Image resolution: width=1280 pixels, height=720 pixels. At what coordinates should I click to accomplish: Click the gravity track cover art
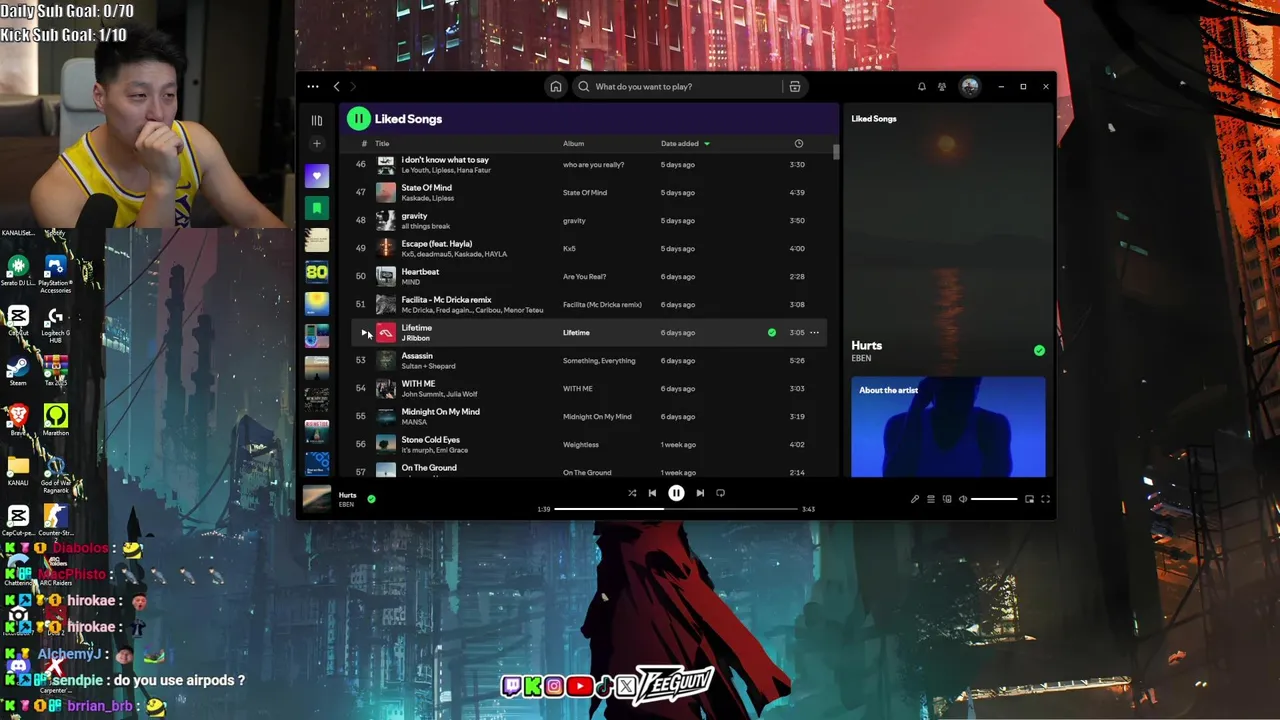click(x=385, y=220)
